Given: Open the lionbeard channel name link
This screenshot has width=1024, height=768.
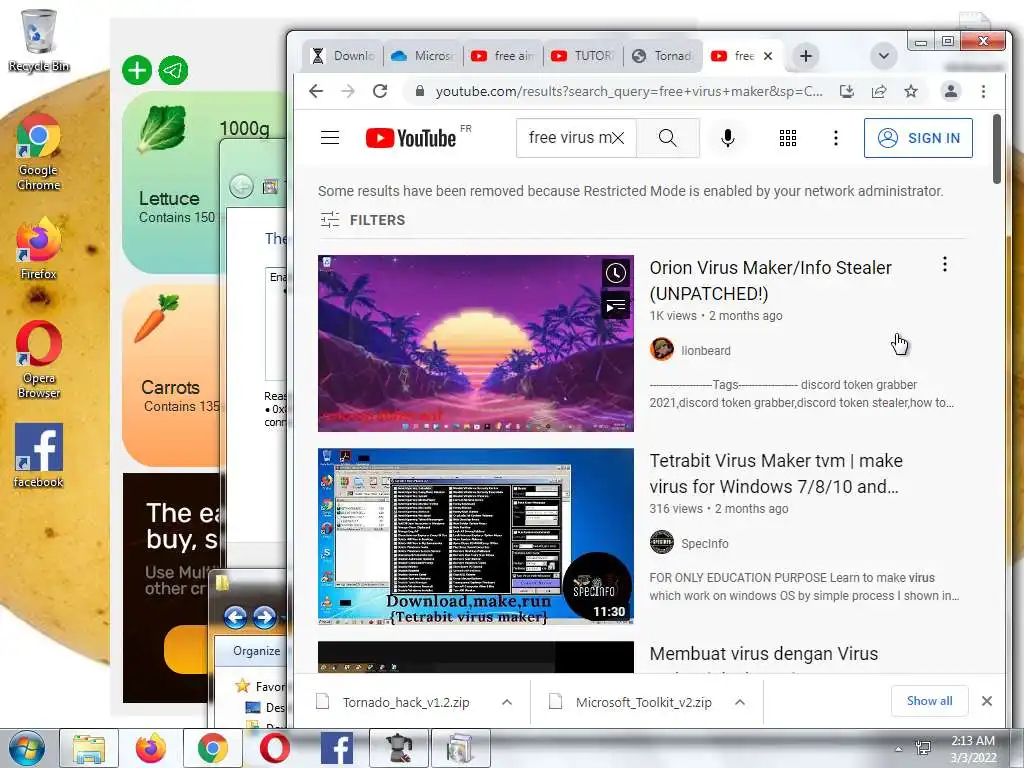Looking at the screenshot, I should pos(705,350).
